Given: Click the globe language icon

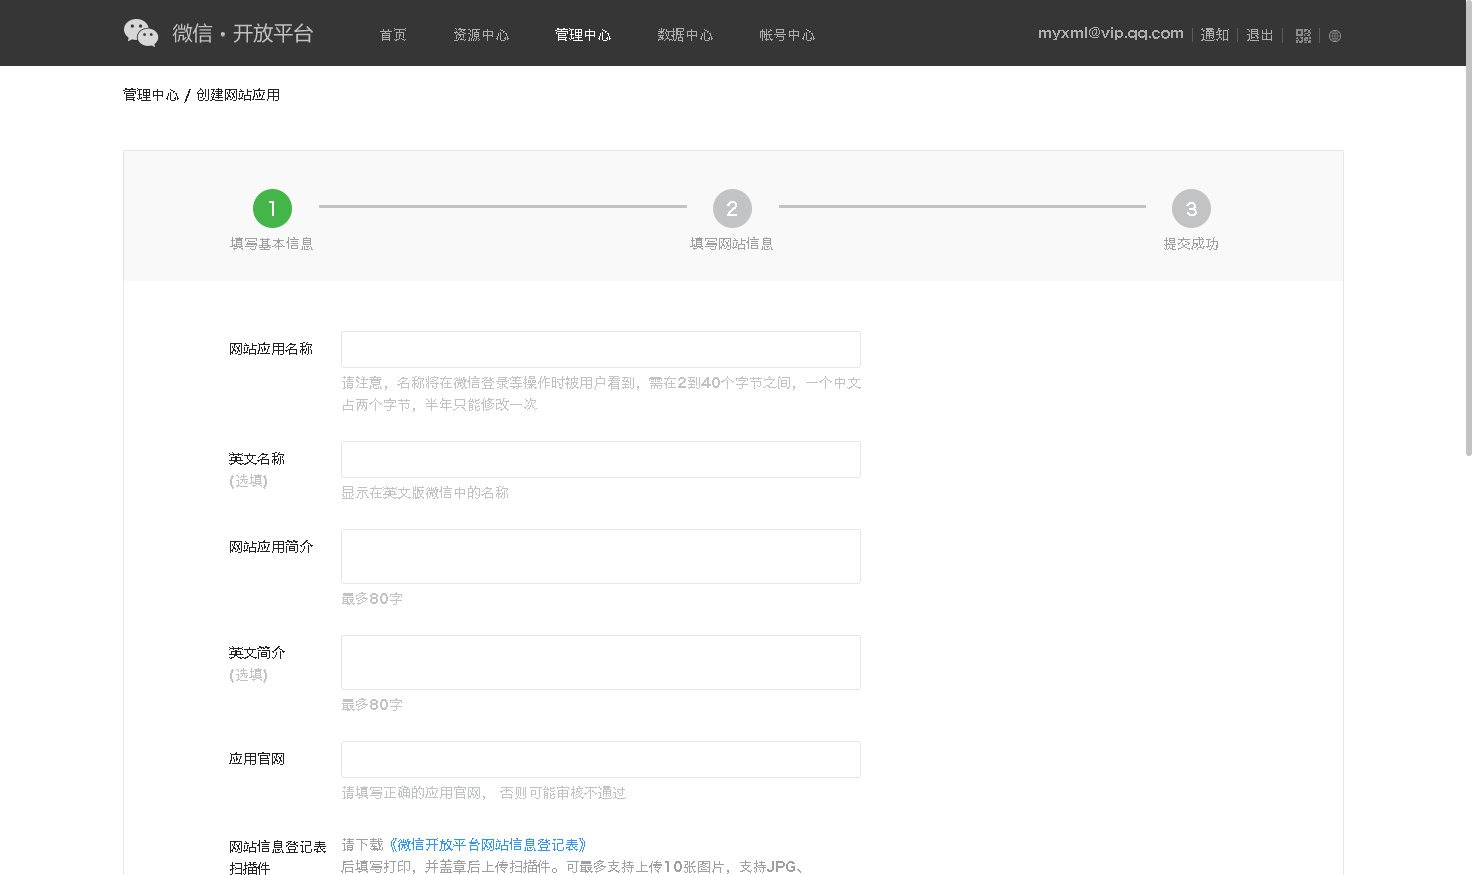Looking at the screenshot, I should [x=1335, y=36].
